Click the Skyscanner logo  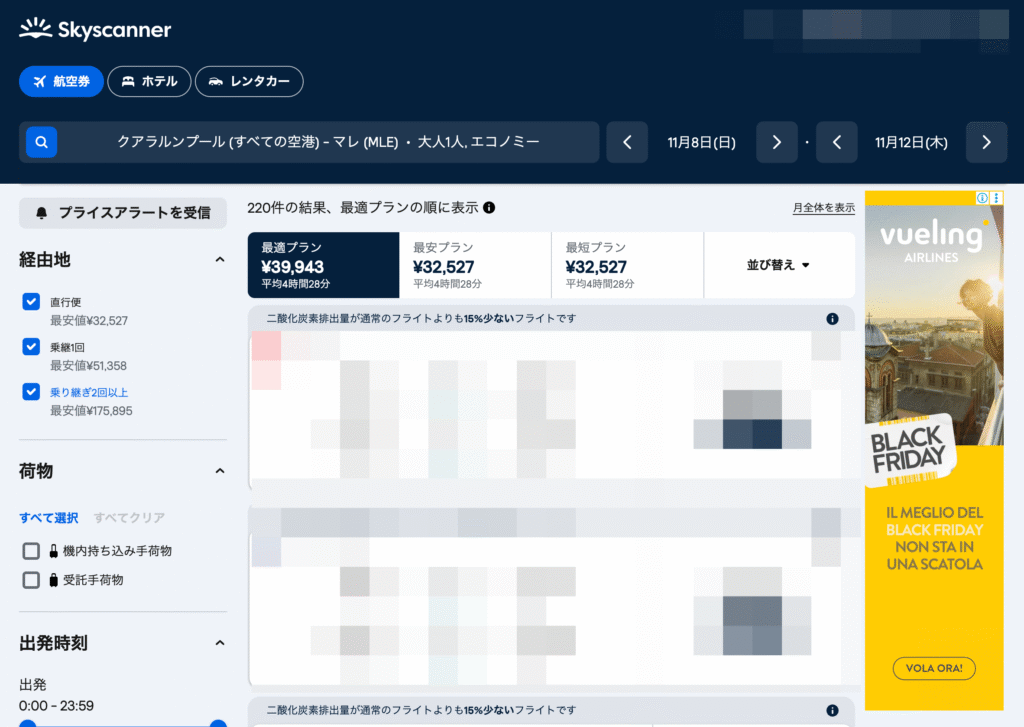(x=95, y=29)
